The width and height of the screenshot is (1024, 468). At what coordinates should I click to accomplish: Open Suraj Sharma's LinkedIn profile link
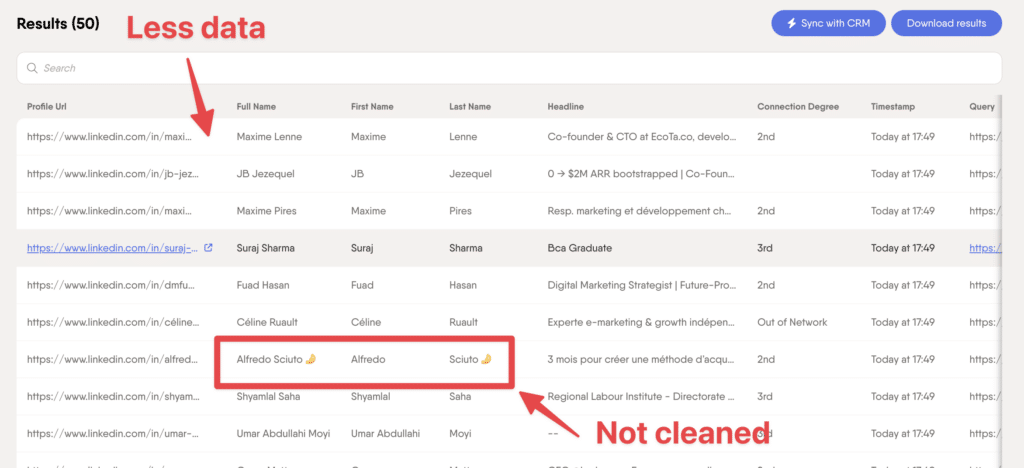pyautogui.click(x=113, y=248)
